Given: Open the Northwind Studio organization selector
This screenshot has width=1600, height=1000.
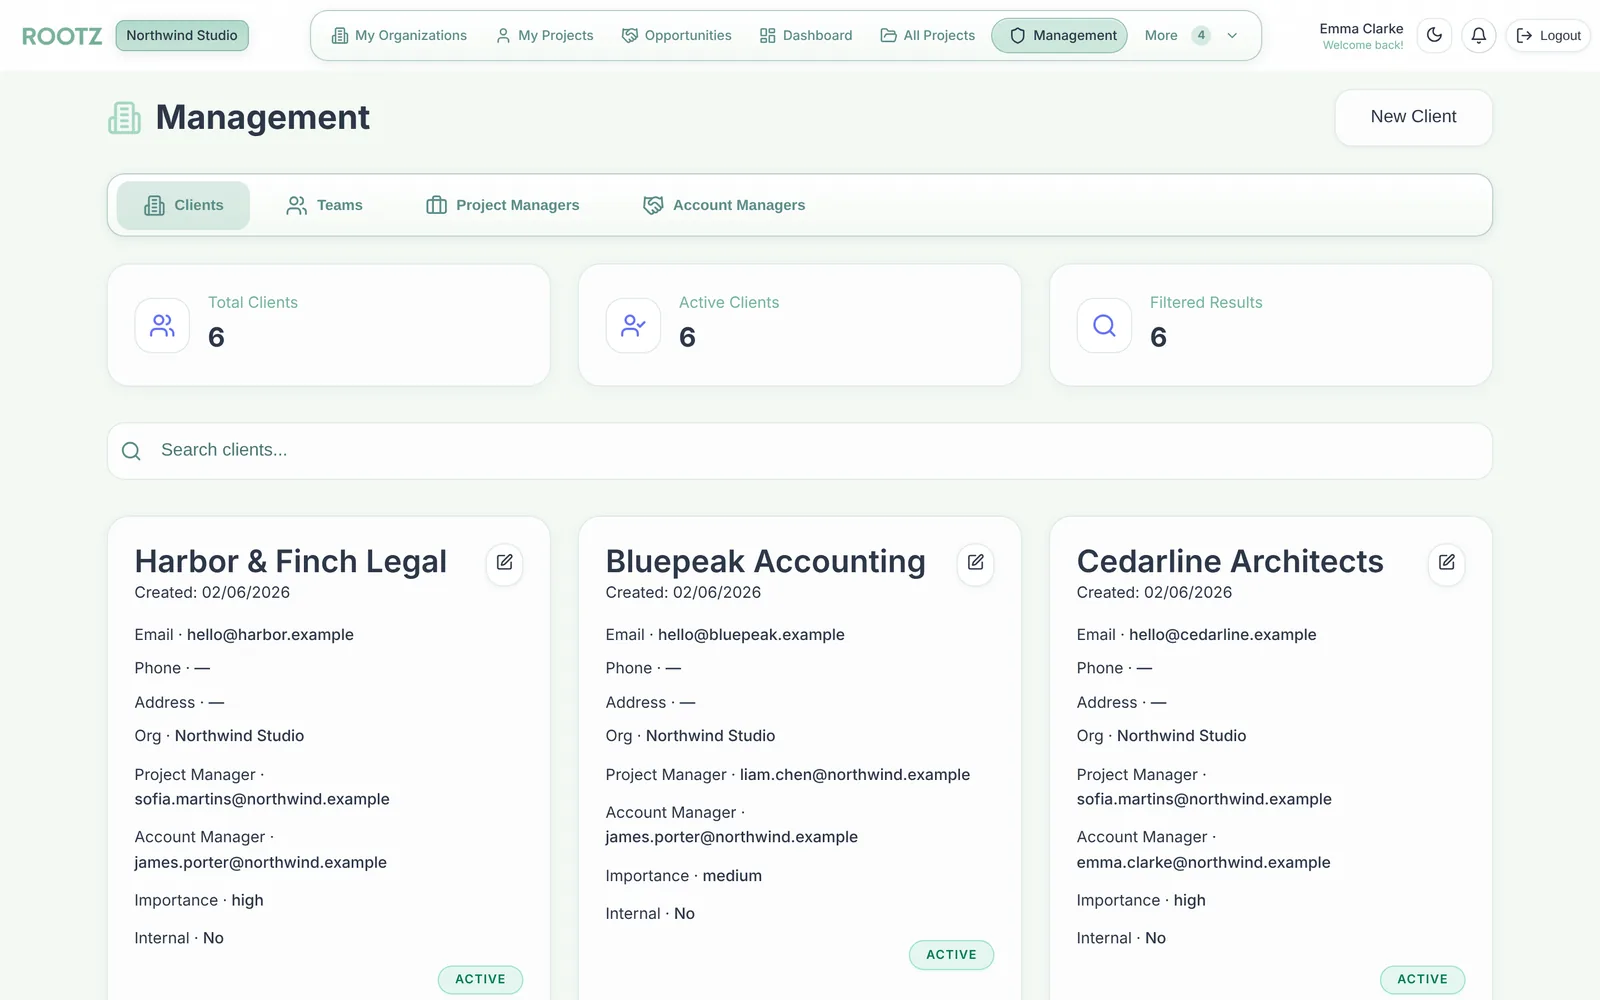Looking at the screenshot, I should click(x=182, y=35).
